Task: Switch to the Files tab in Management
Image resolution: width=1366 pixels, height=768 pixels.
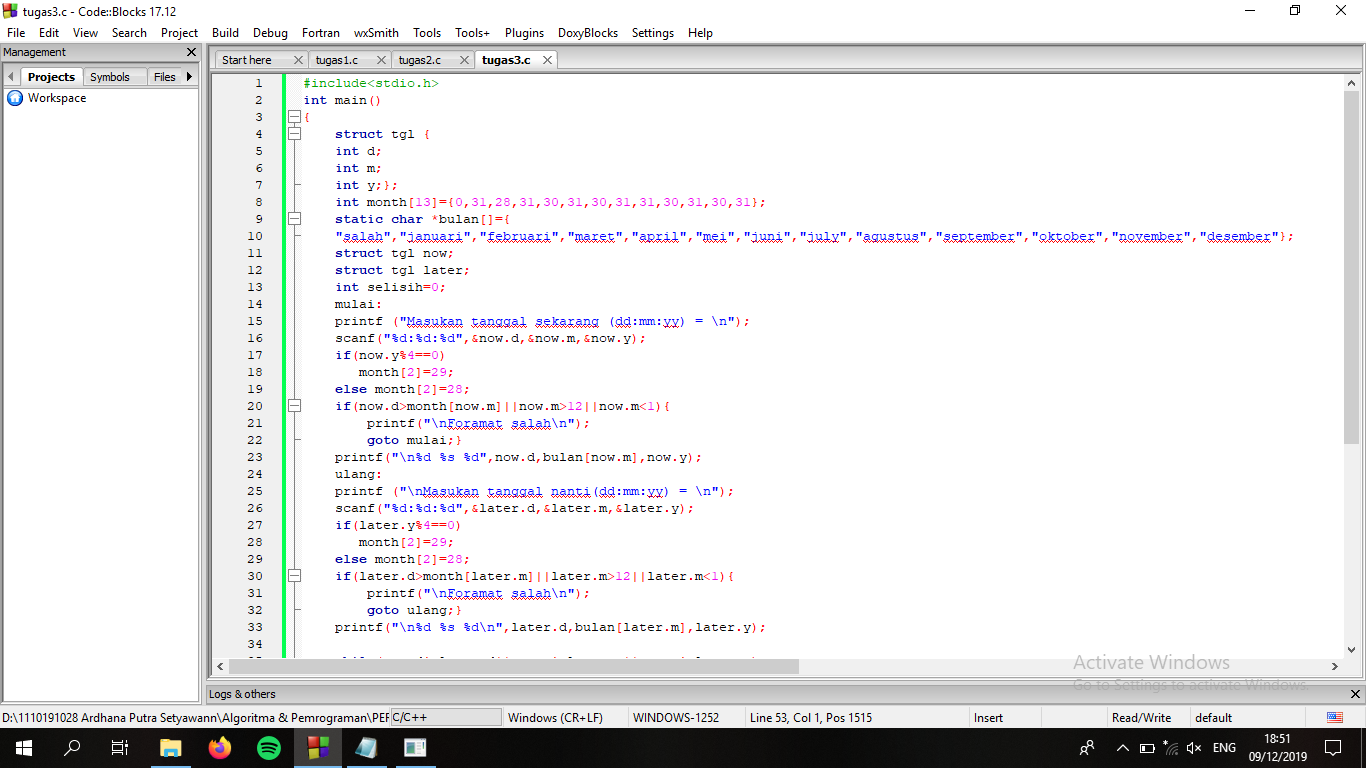Action: tap(165, 77)
